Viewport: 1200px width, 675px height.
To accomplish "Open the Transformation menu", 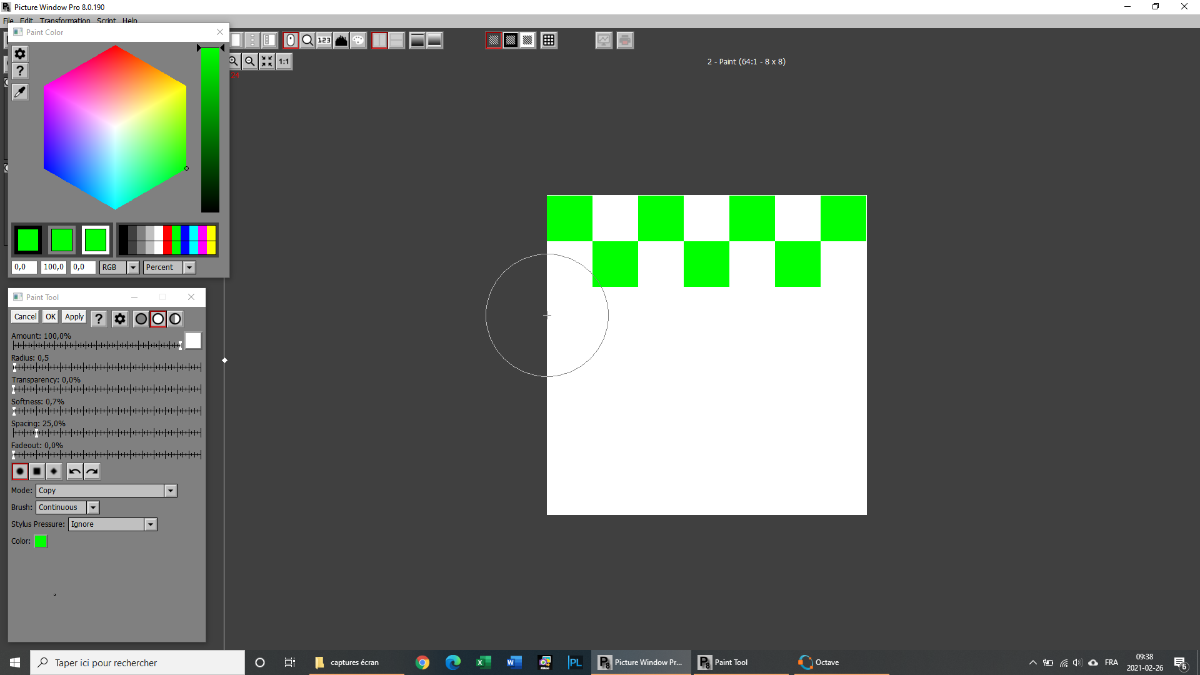I will (65, 20).
